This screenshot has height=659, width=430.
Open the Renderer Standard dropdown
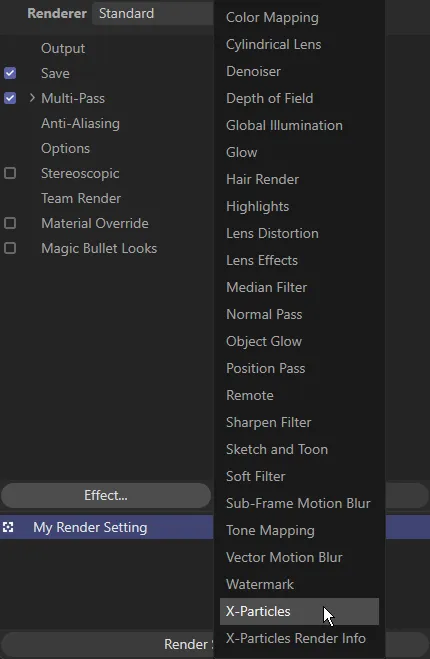(153, 13)
